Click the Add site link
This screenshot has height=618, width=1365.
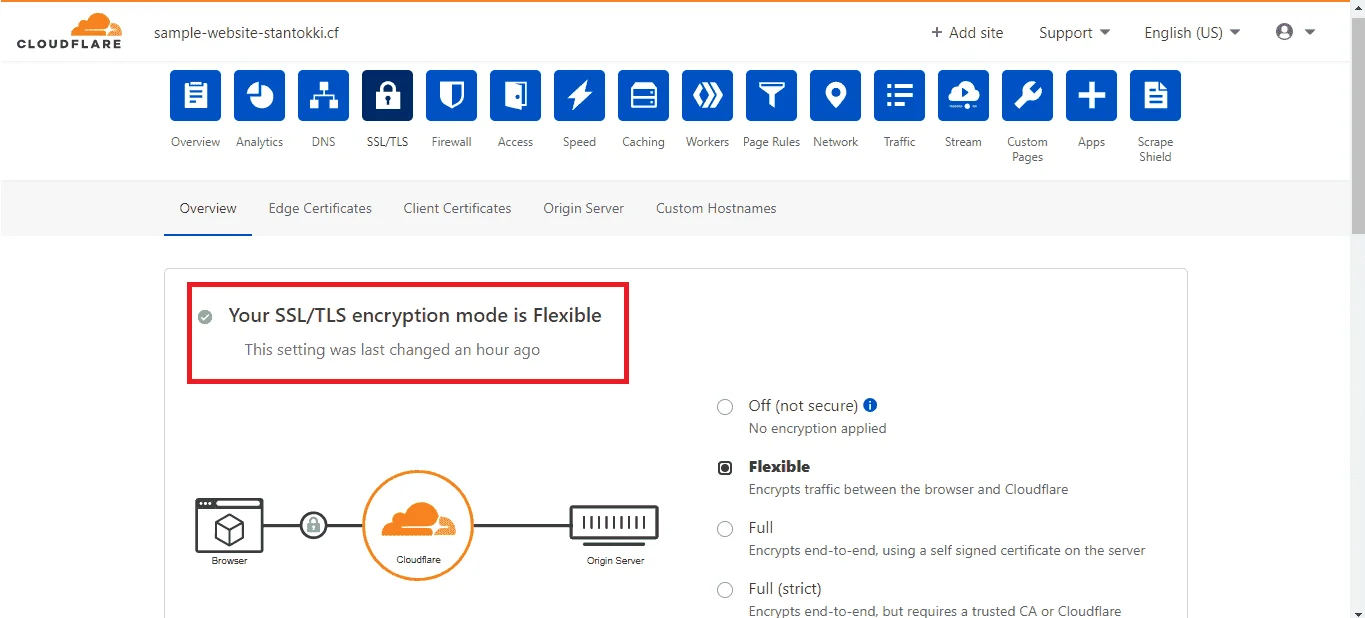coord(967,32)
